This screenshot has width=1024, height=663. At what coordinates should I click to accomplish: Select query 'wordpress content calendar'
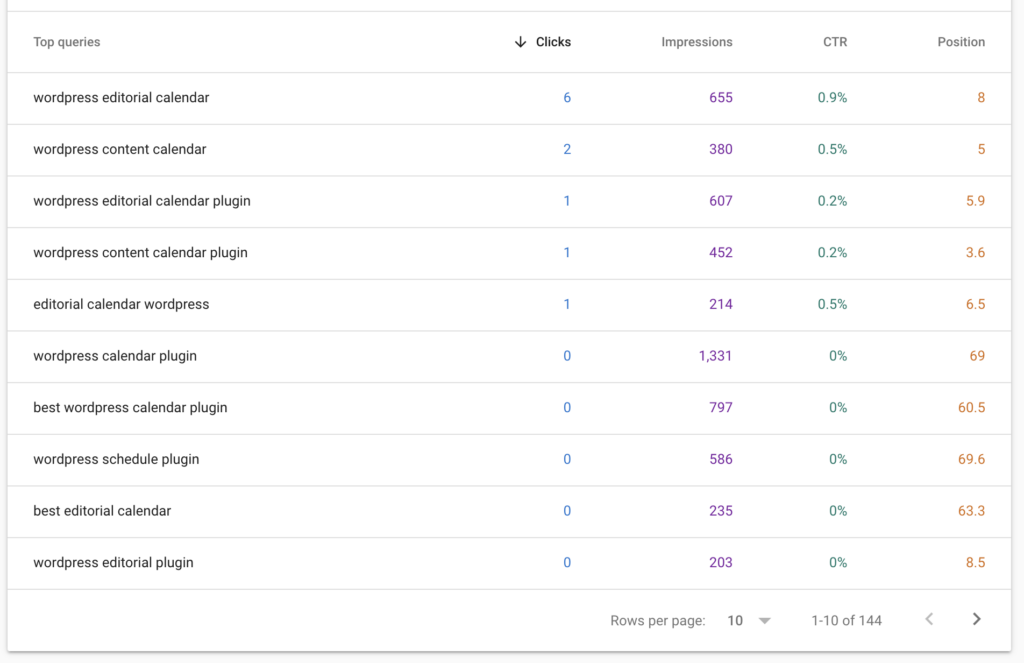[x=120, y=150]
